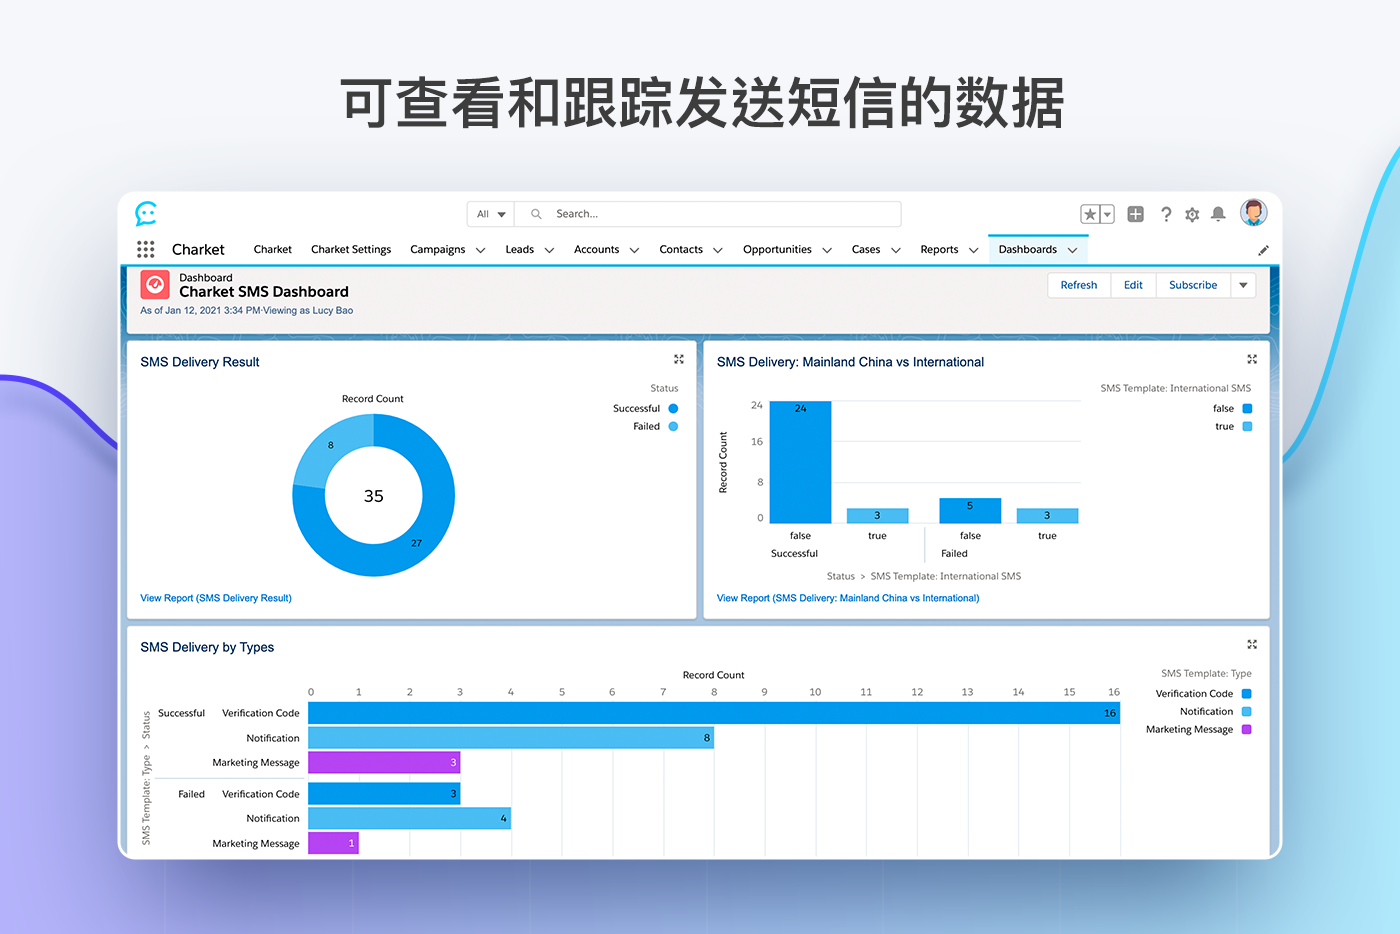Open the Campaigns tab dropdown chevron

coord(480,250)
